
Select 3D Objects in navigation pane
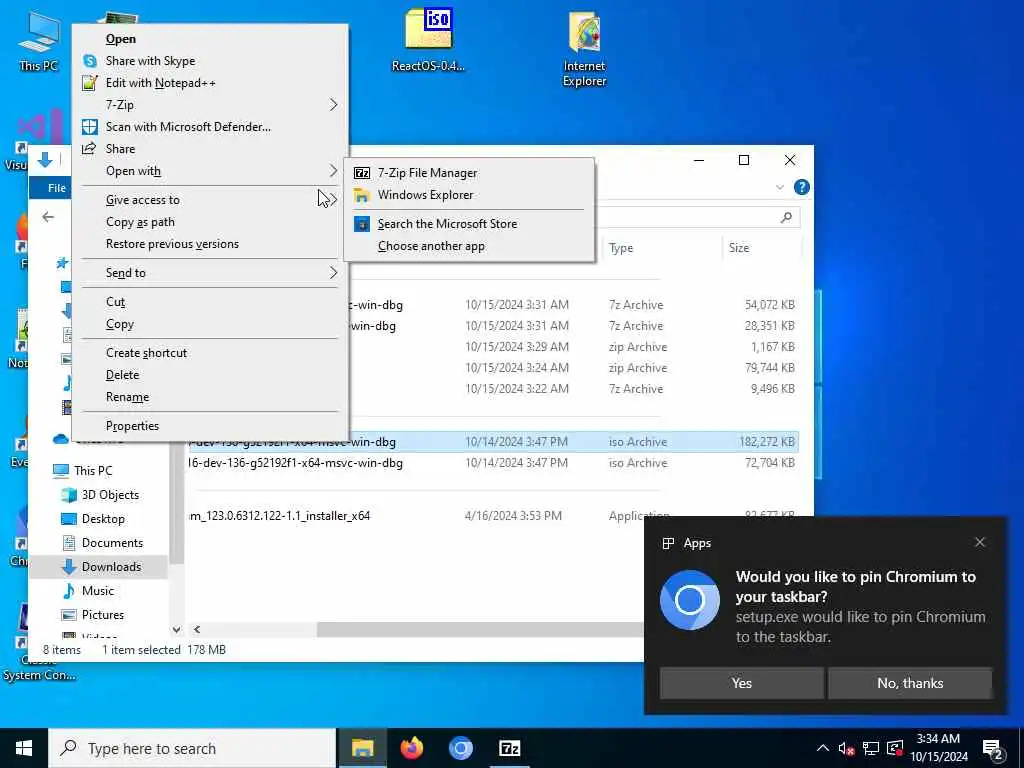[x=110, y=494]
